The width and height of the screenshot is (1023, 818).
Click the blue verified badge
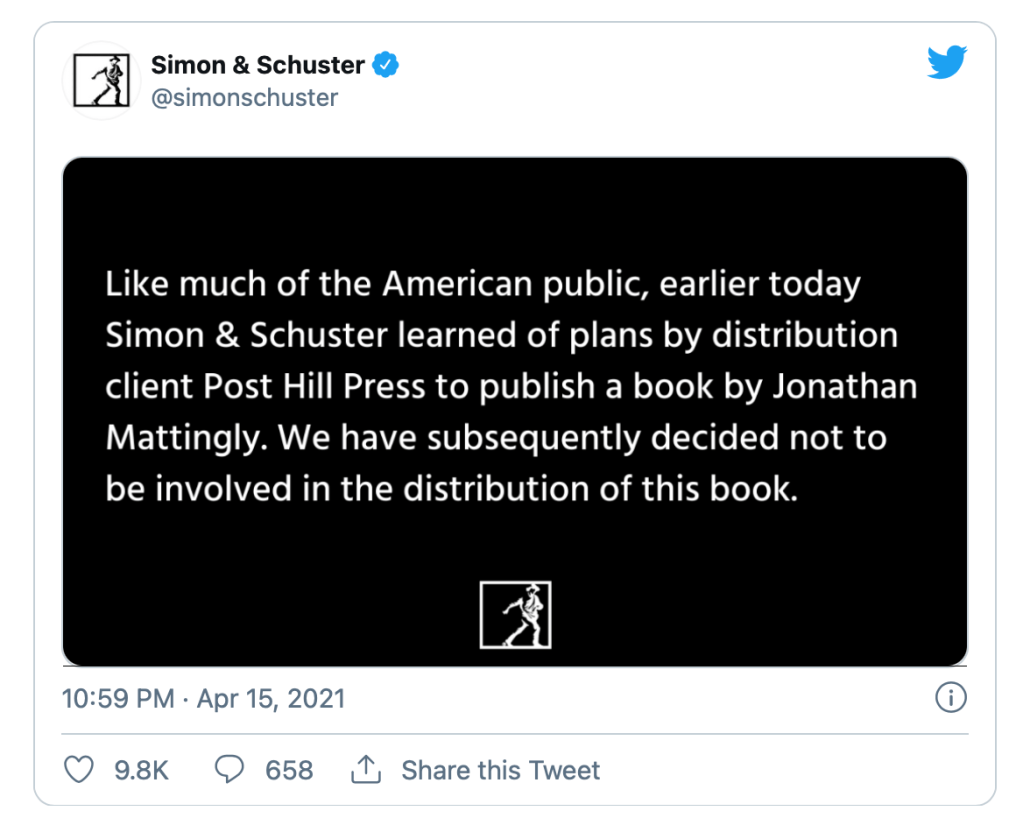click(386, 66)
